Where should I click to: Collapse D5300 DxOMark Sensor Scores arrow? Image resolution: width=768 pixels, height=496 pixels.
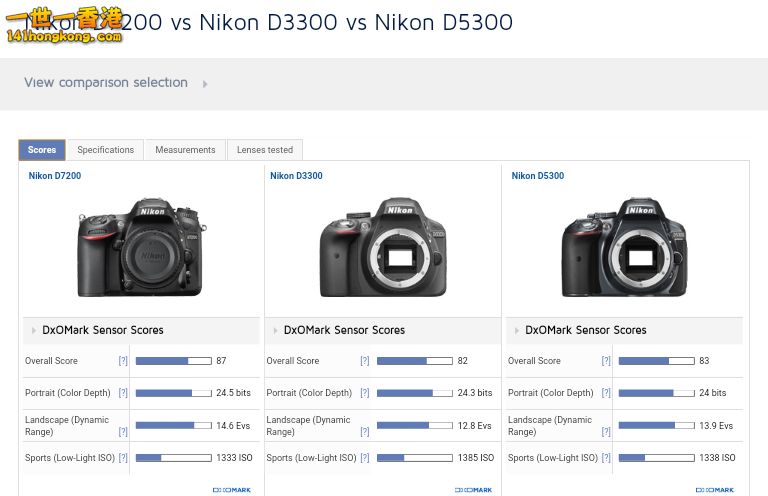(516, 331)
